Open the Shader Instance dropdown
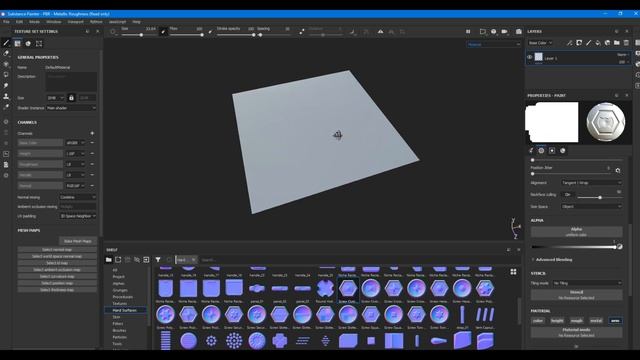This screenshot has width=640, height=360. point(71,108)
